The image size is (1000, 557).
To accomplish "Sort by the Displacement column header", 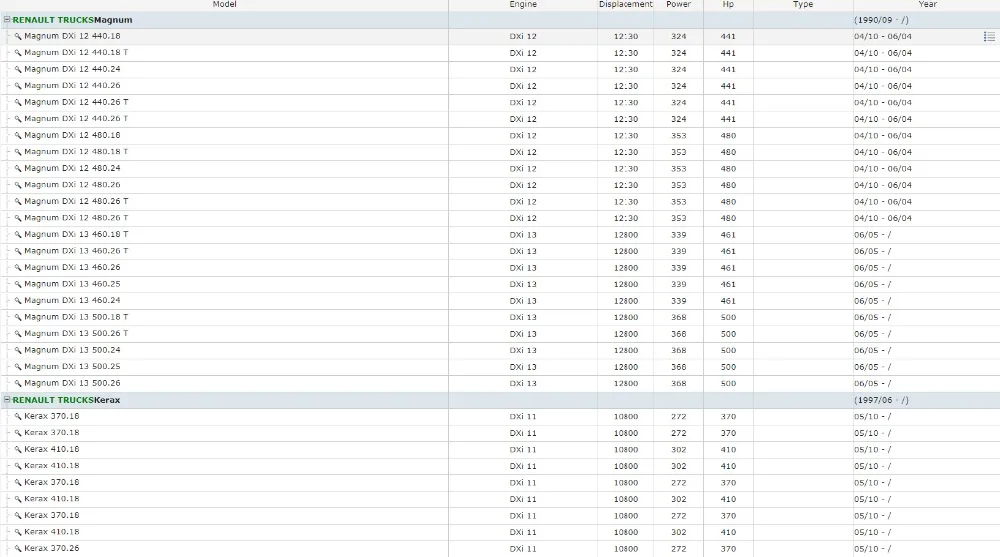I will click(626, 4).
